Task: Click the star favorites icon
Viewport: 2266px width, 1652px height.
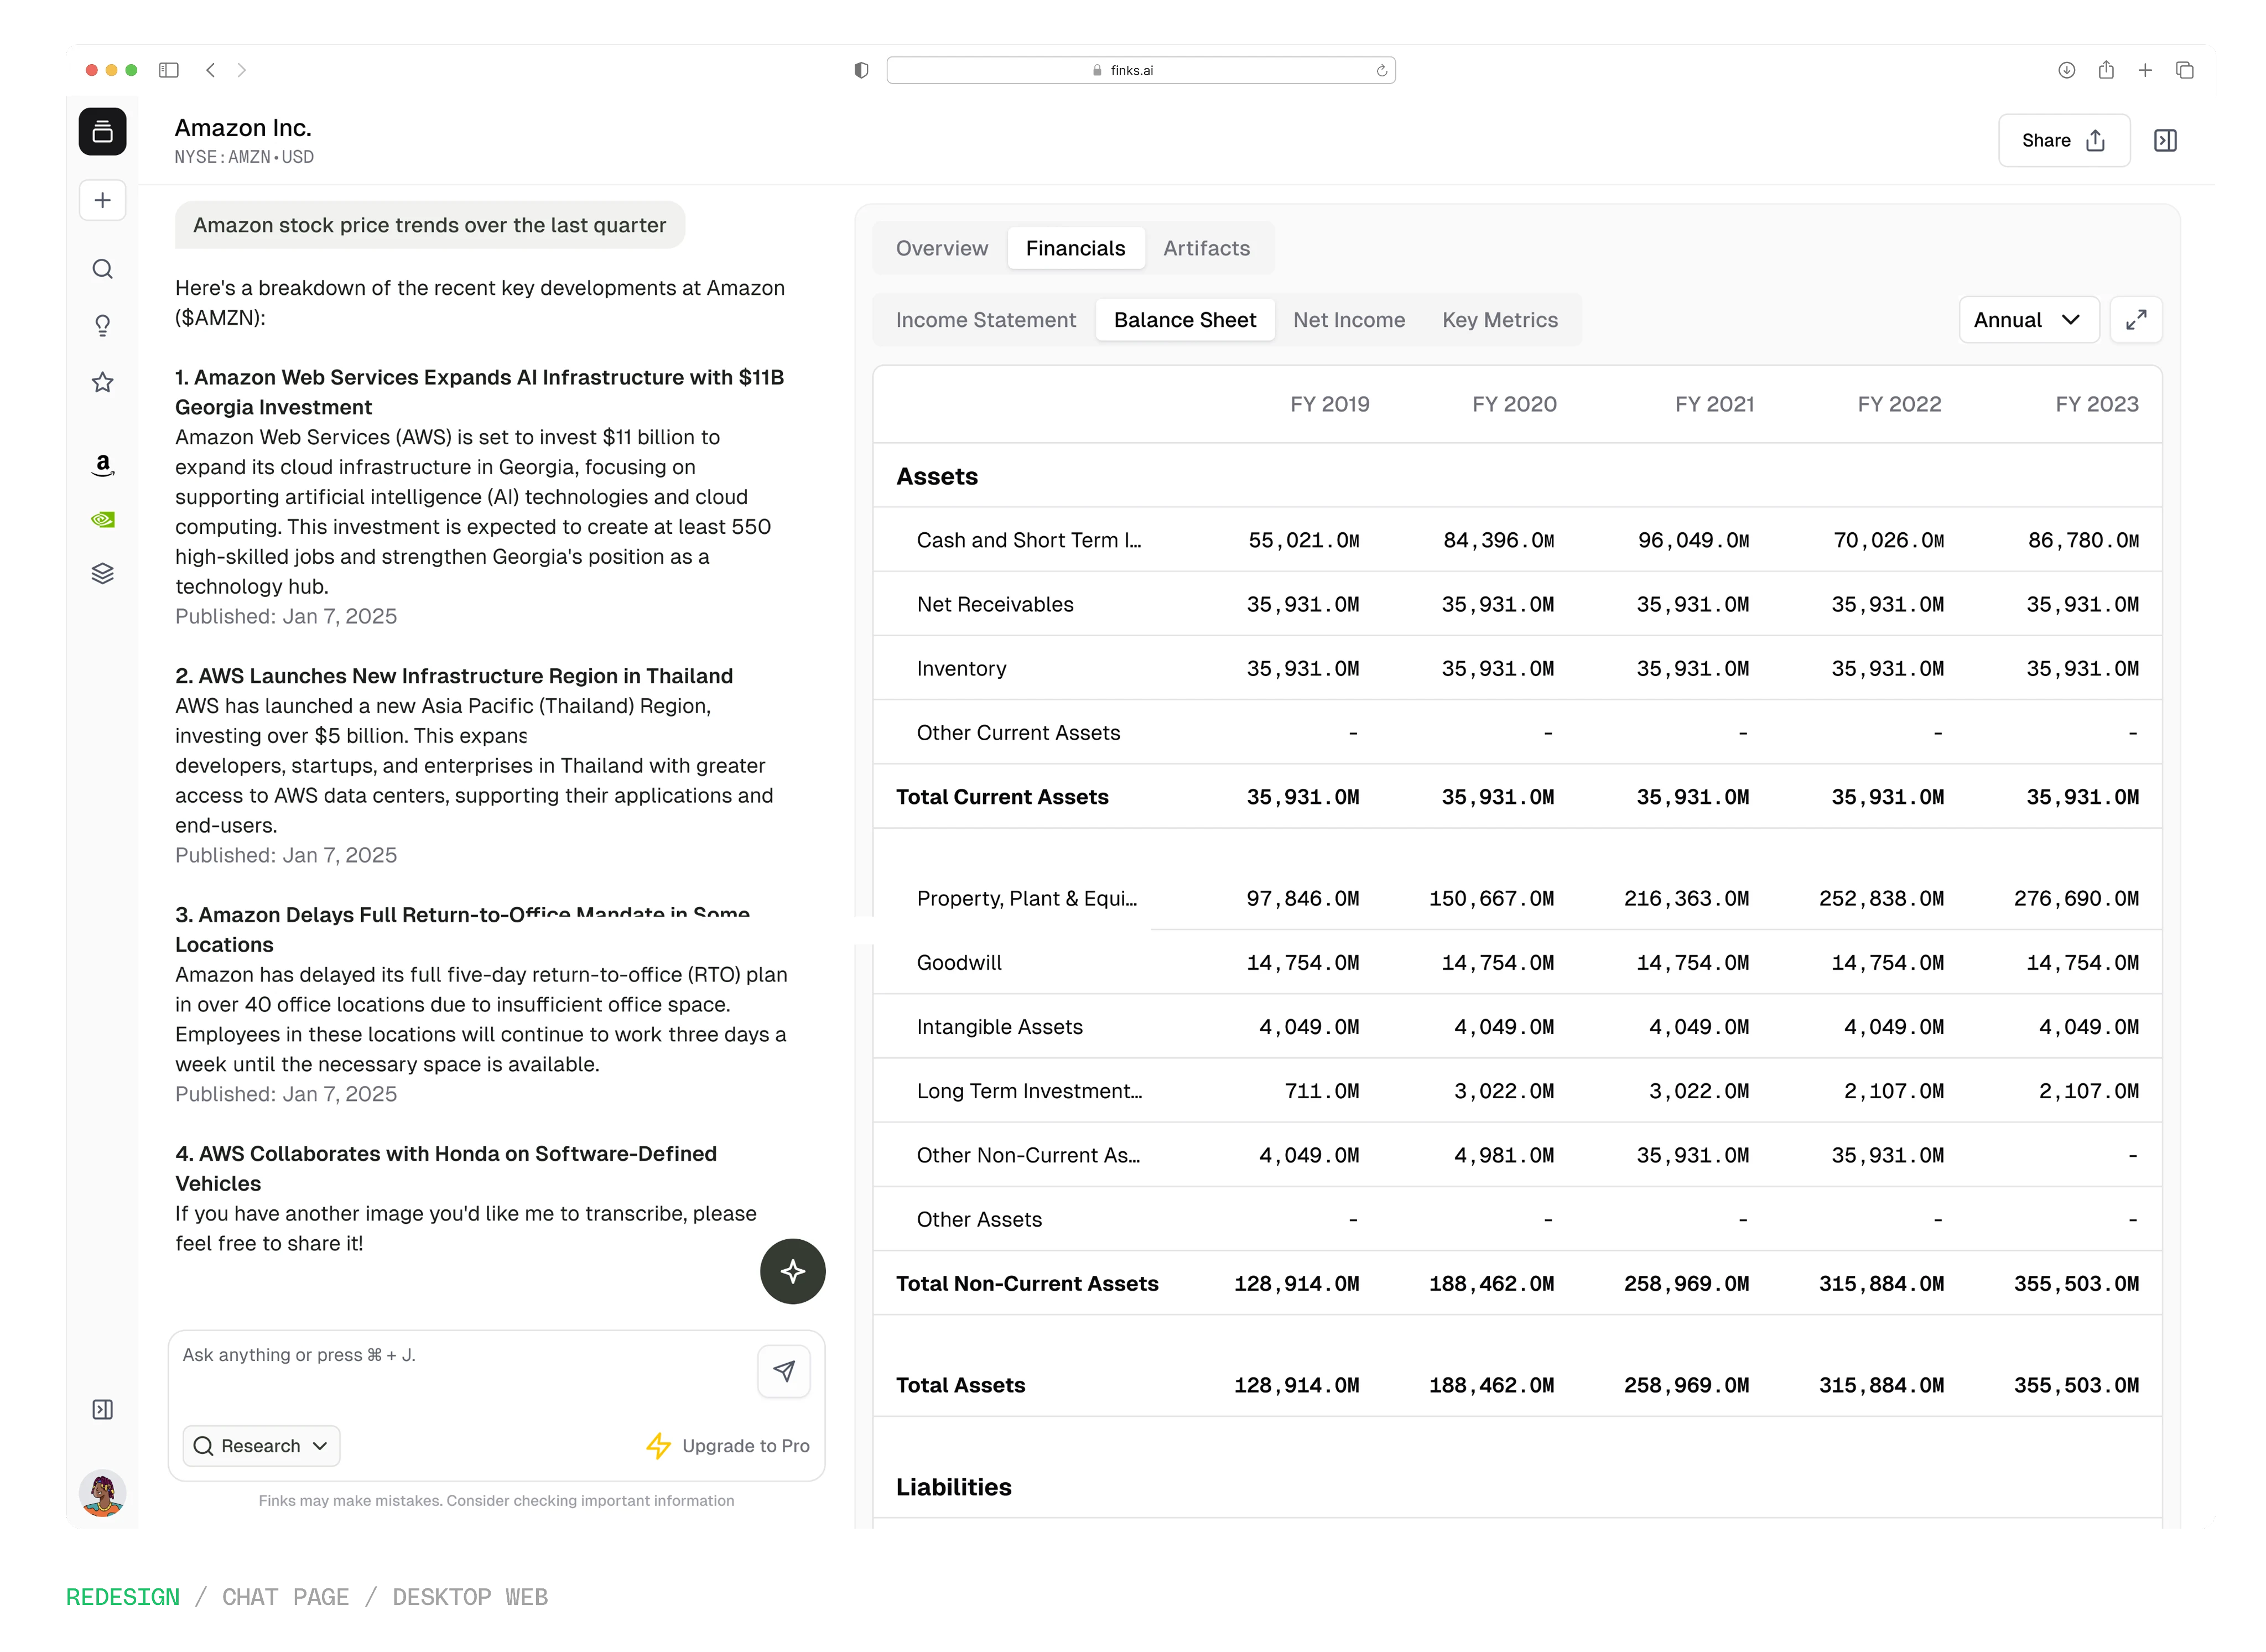Action: [102, 382]
